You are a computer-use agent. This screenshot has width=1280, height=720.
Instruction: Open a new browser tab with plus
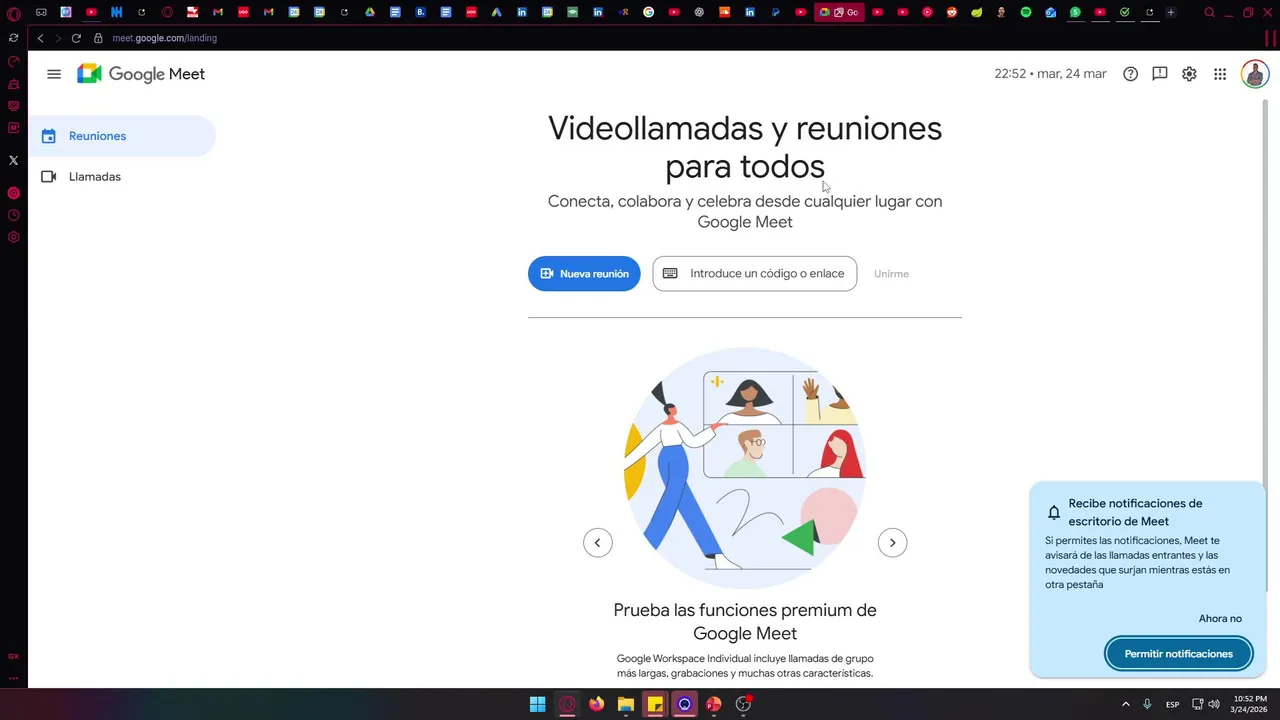[x=1171, y=12]
